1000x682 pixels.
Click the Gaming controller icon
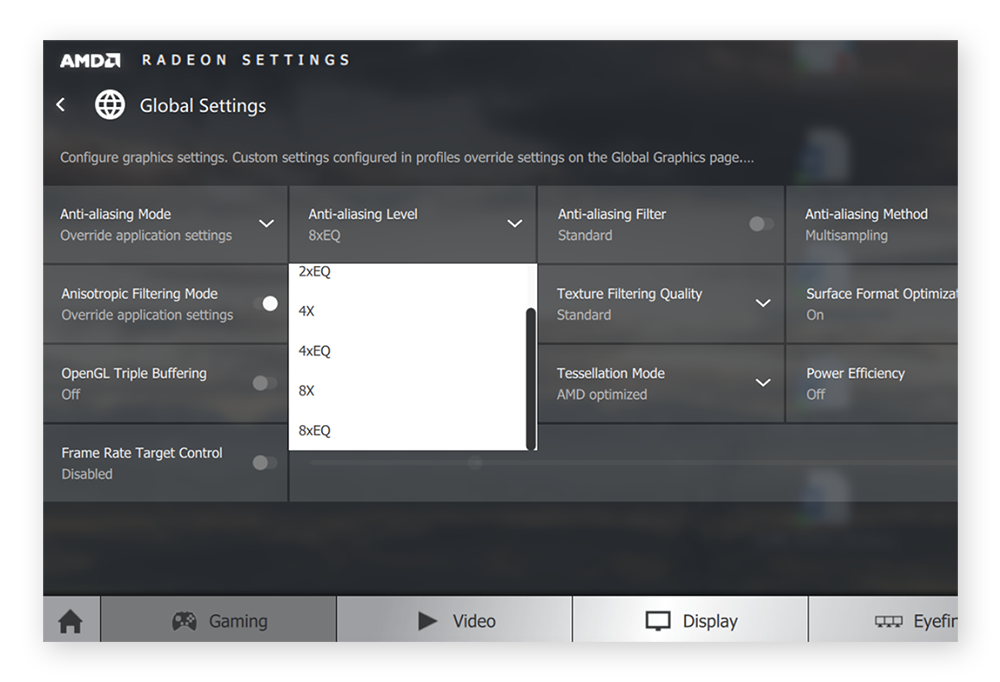pos(184,621)
